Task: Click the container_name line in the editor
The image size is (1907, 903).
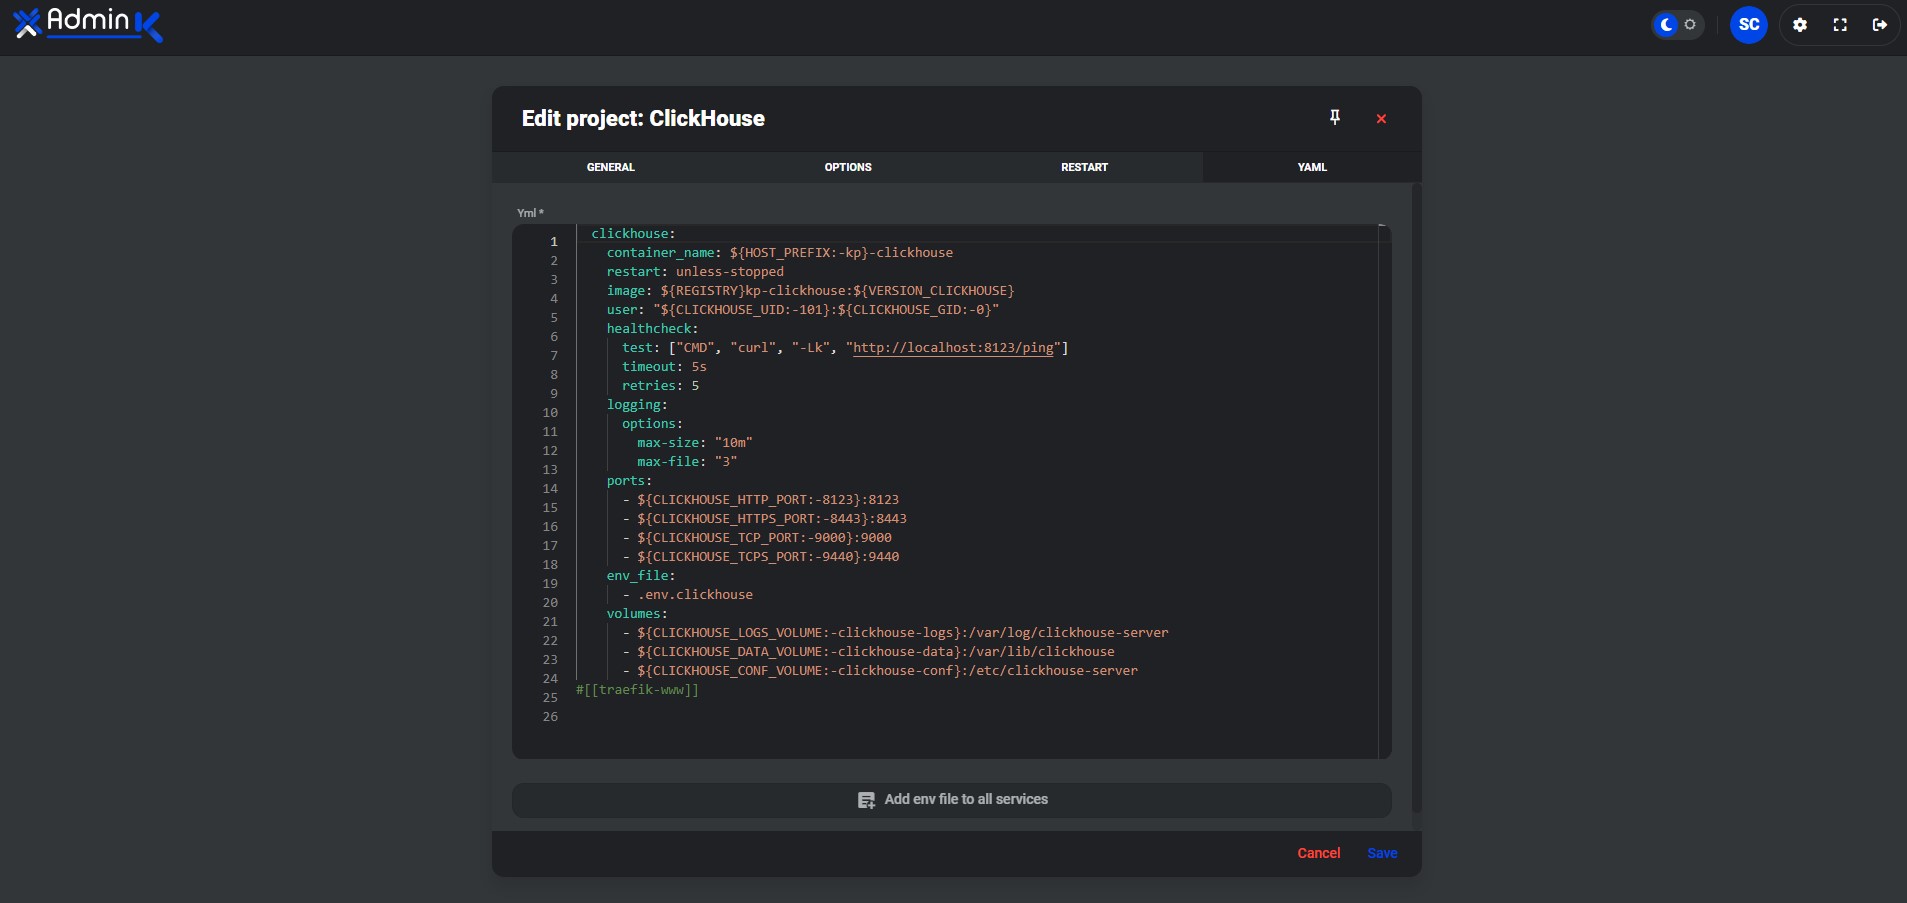Action: point(779,253)
